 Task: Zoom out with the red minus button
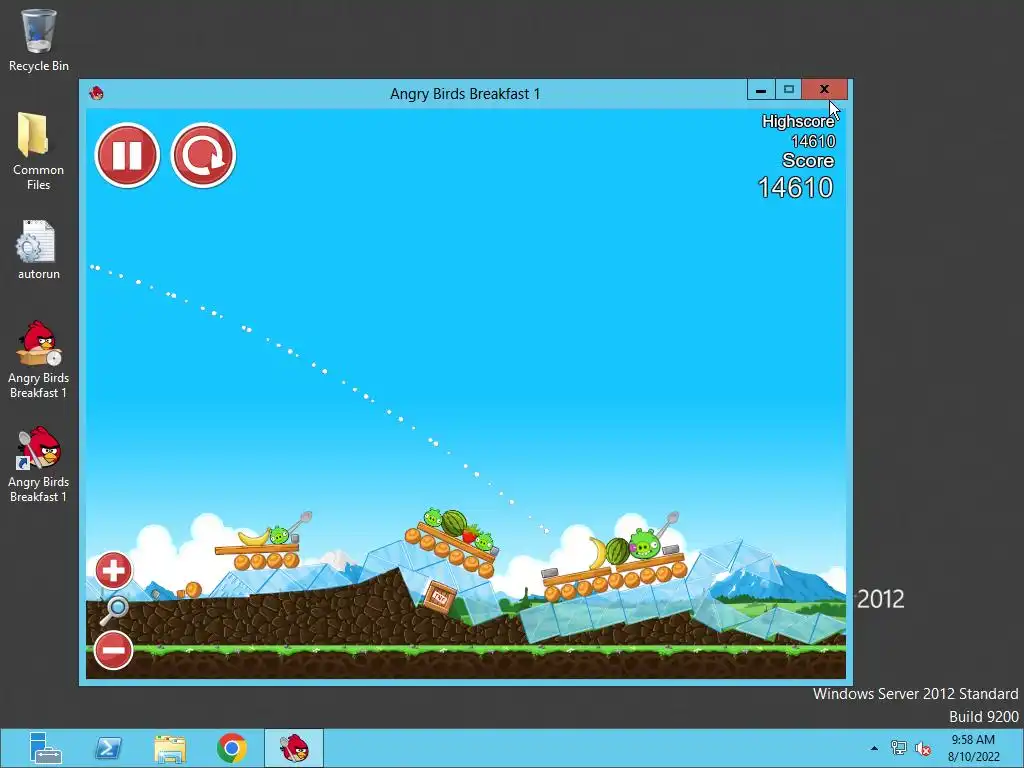(x=114, y=650)
